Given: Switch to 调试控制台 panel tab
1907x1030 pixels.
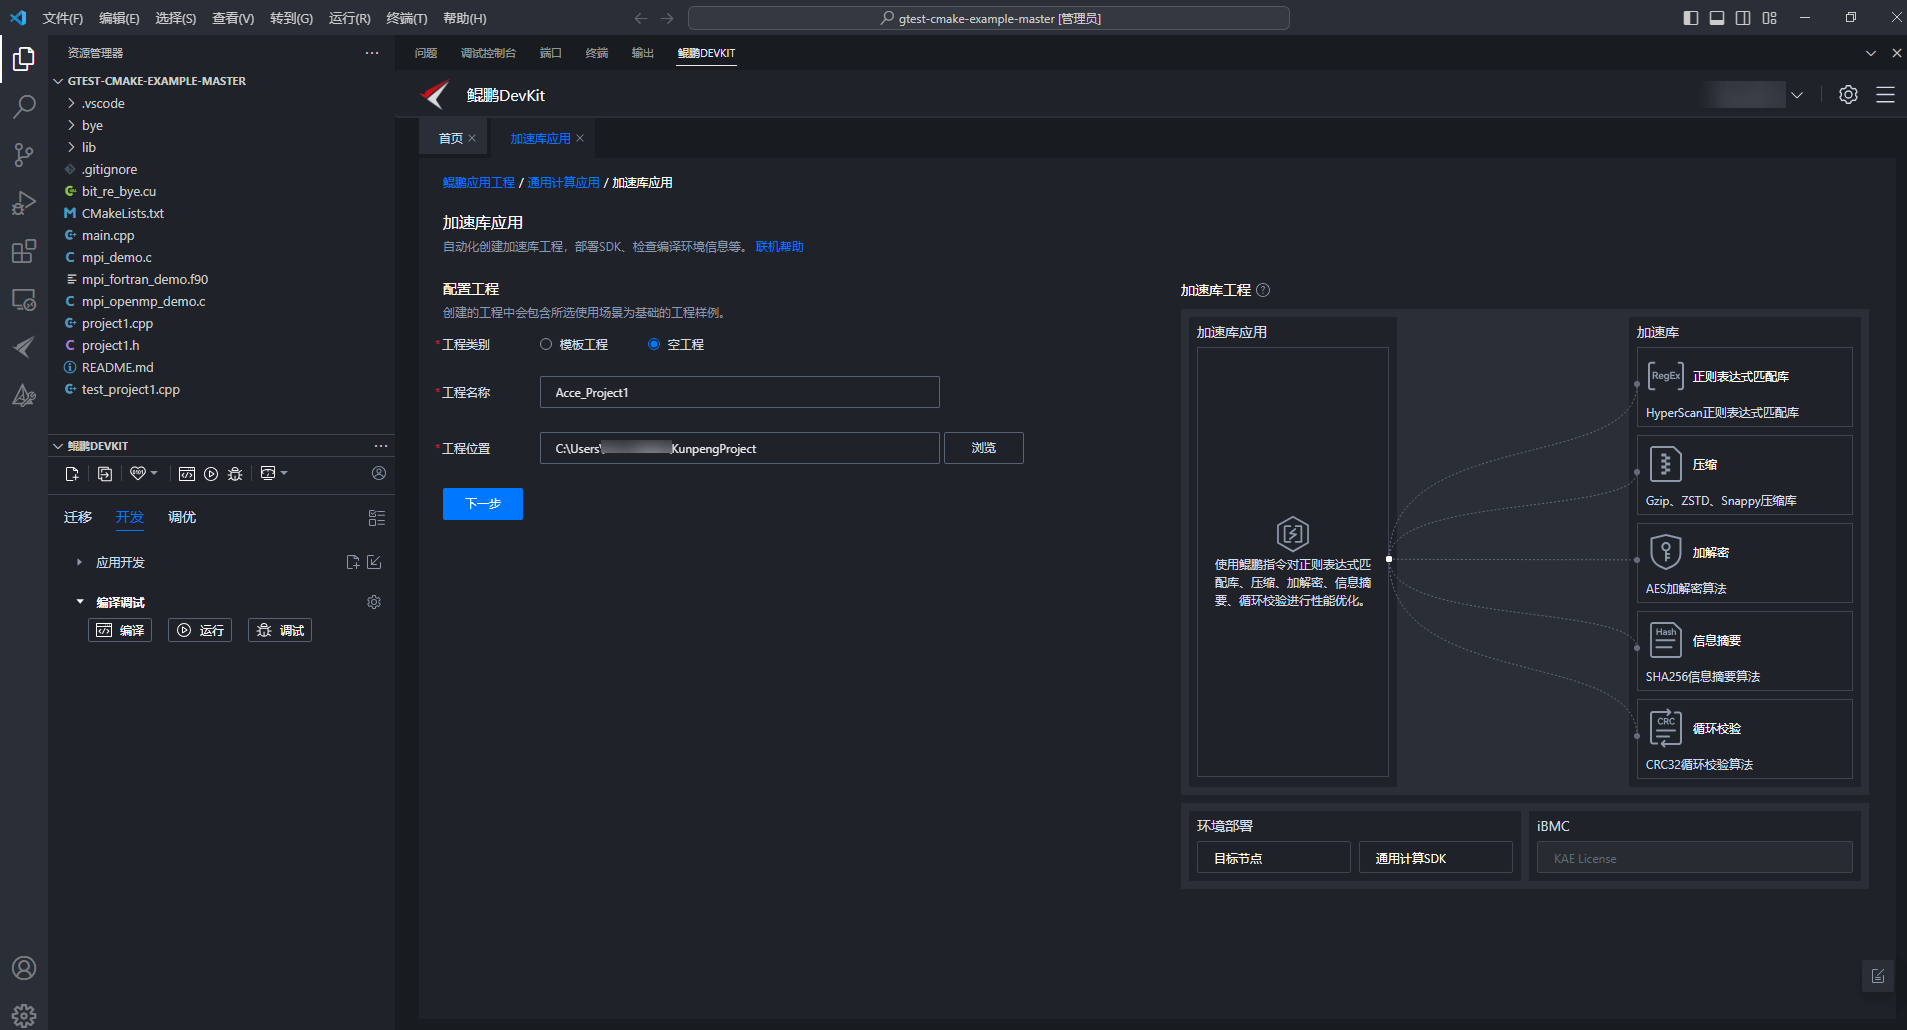Looking at the screenshot, I should tap(488, 53).
